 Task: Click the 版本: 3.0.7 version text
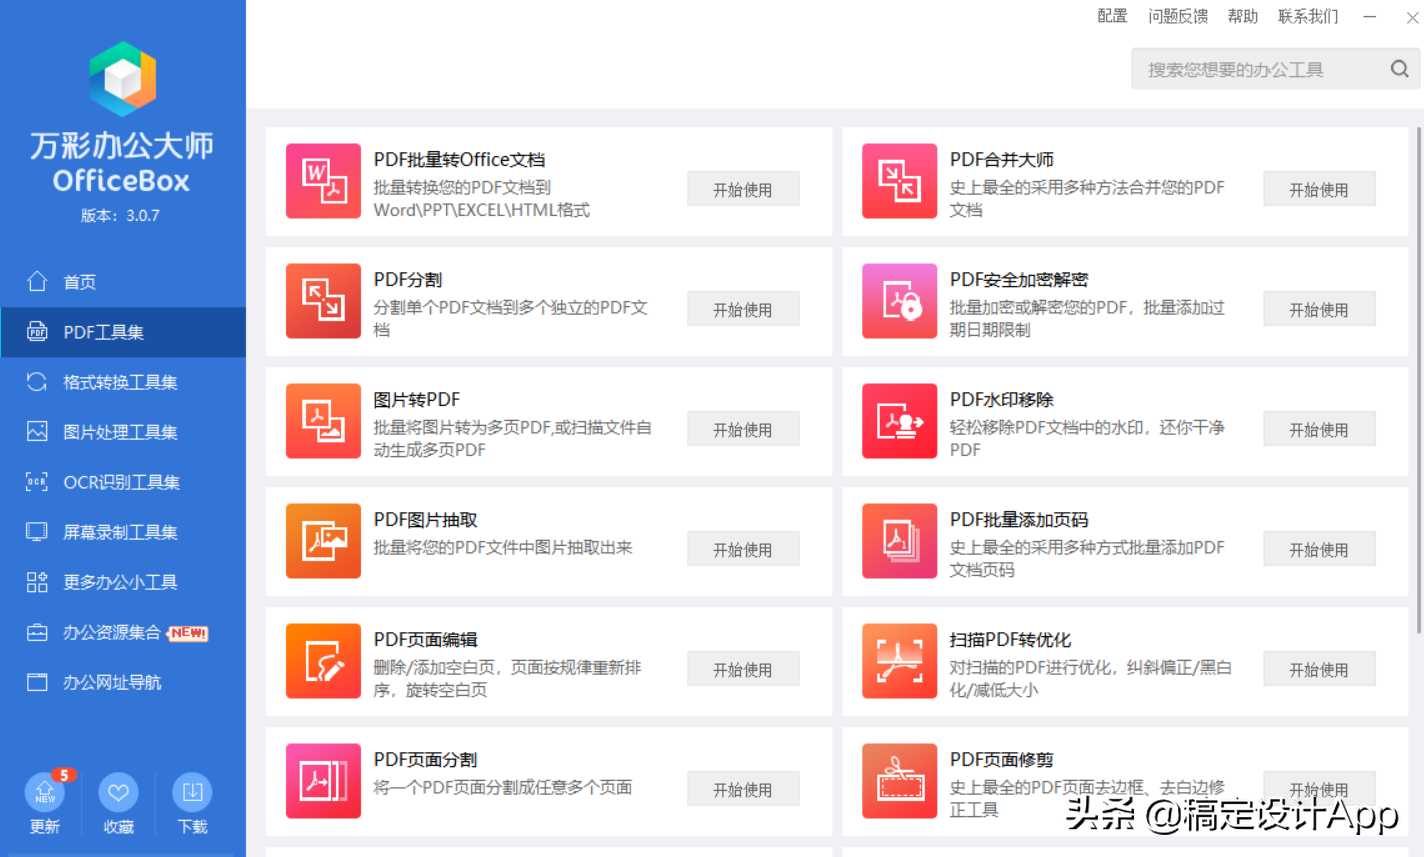120,215
